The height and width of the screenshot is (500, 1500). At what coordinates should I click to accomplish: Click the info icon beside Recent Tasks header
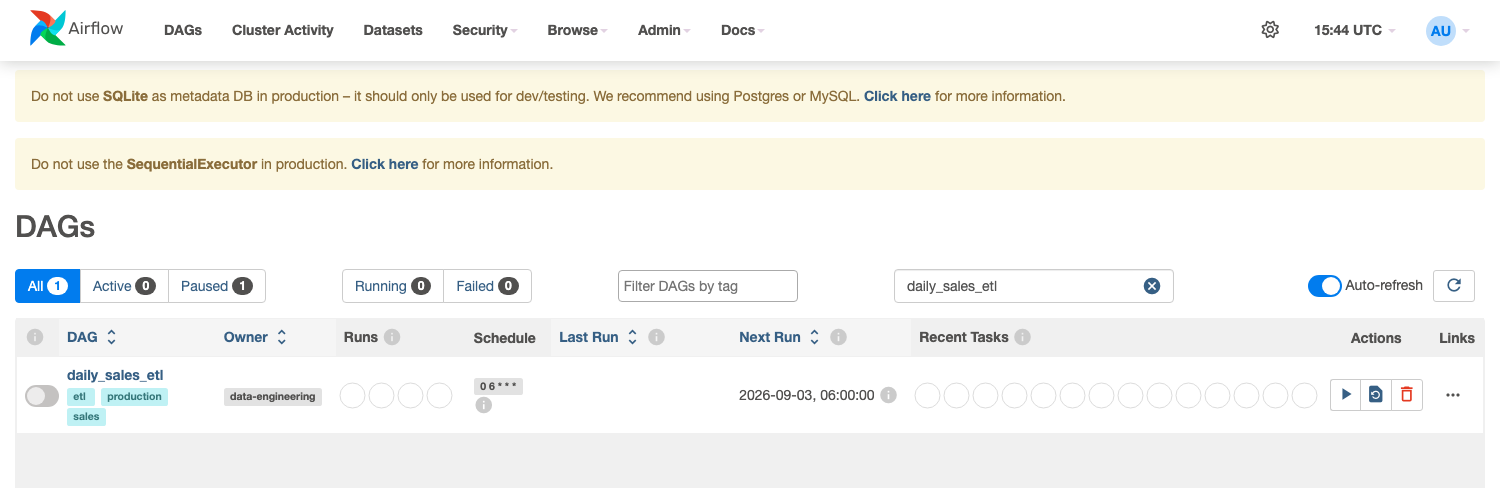1022,337
